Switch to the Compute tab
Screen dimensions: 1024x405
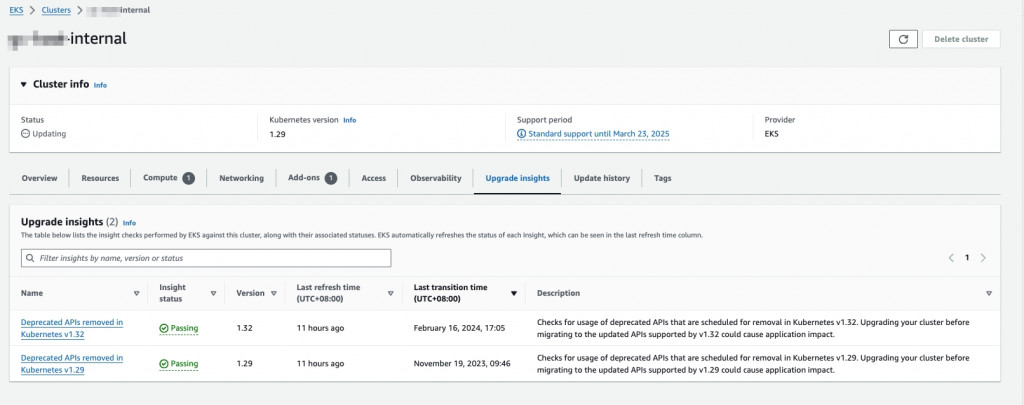coord(168,178)
